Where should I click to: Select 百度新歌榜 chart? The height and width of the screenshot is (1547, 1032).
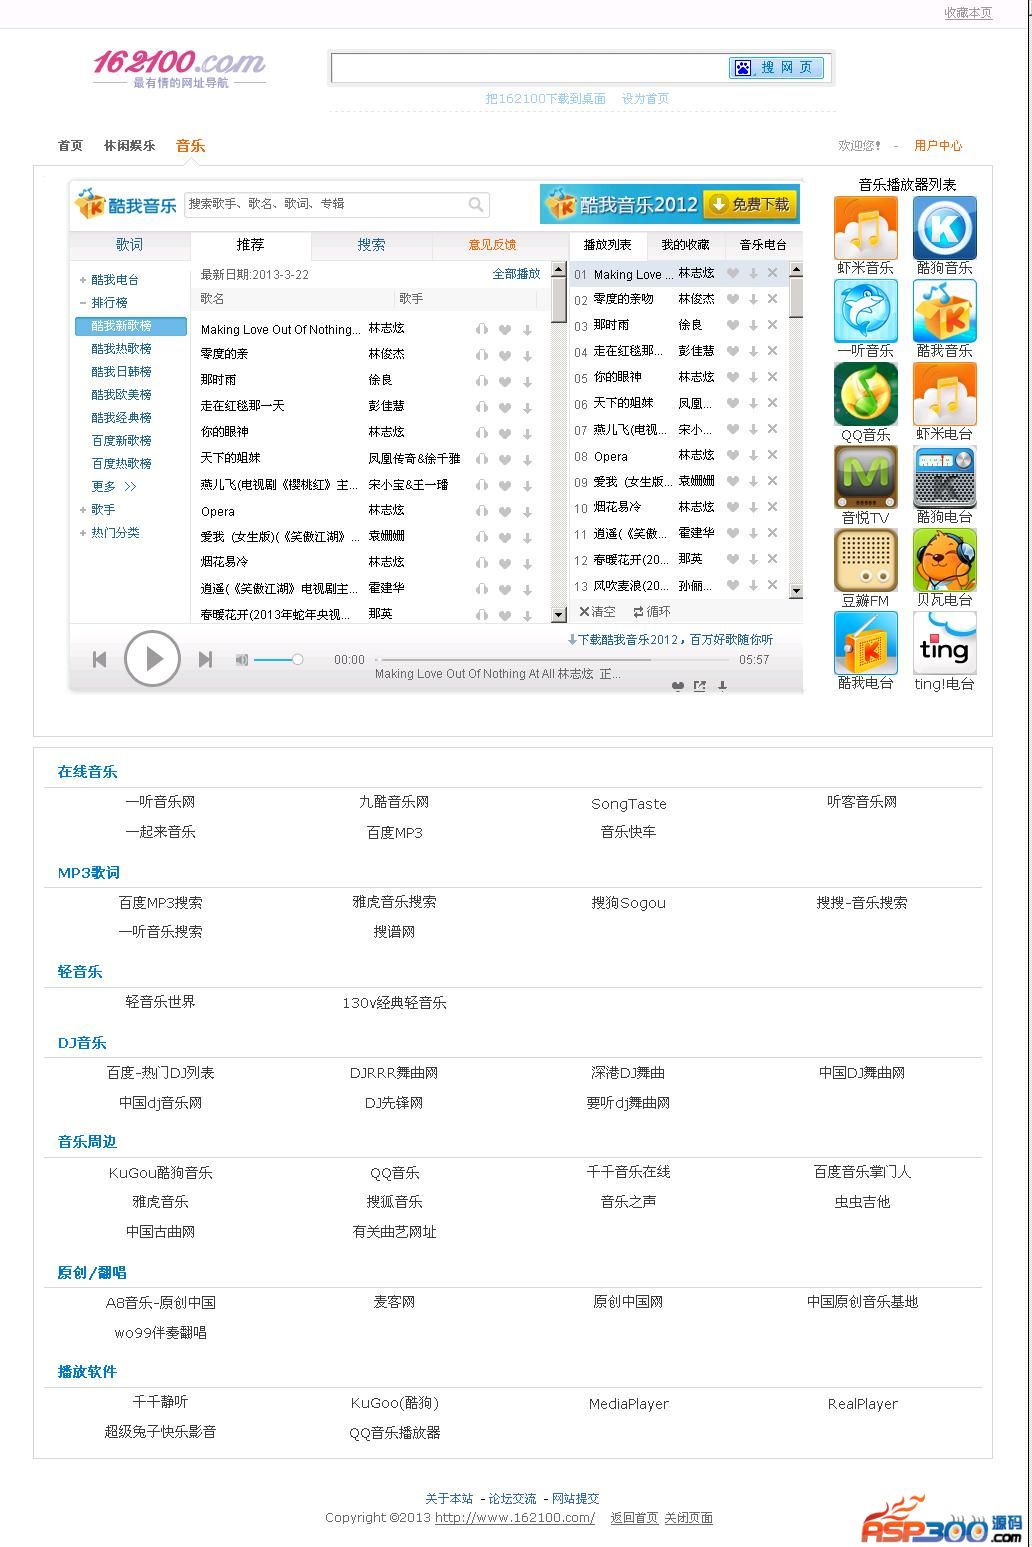pyautogui.click(x=121, y=440)
